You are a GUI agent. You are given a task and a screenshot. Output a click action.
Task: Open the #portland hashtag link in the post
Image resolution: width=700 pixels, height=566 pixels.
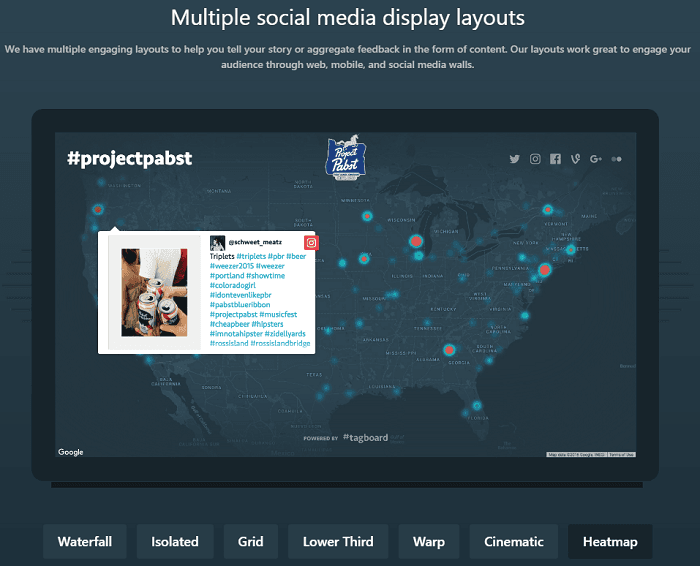(x=225, y=276)
